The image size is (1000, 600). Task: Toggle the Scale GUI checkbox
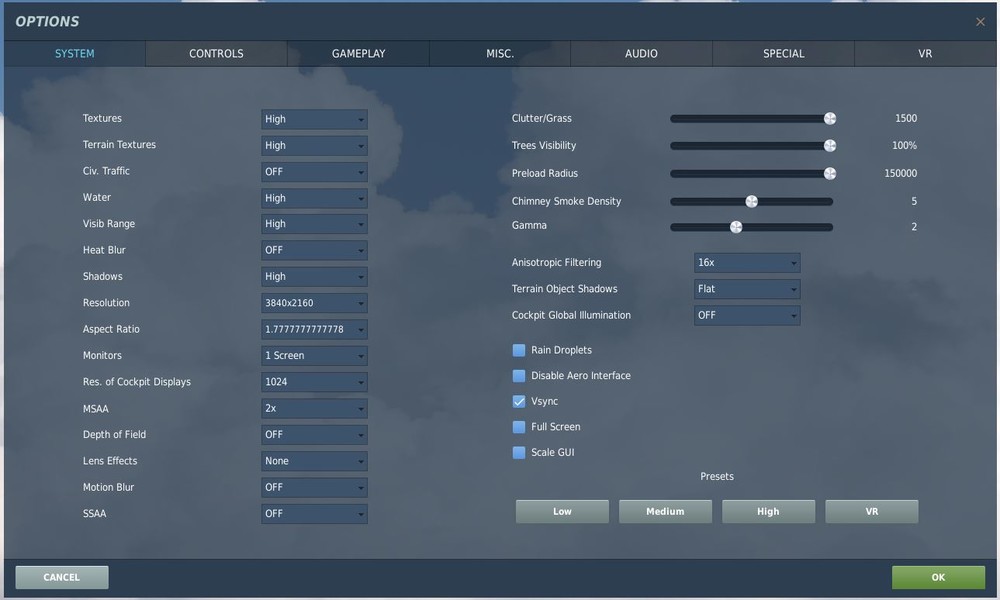click(518, 452)
